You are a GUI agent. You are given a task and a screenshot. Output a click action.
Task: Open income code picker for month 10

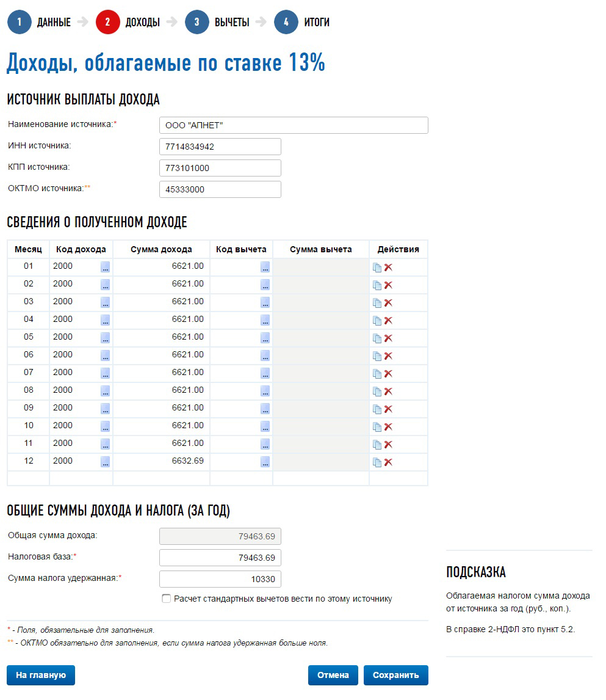coord(105,426)
